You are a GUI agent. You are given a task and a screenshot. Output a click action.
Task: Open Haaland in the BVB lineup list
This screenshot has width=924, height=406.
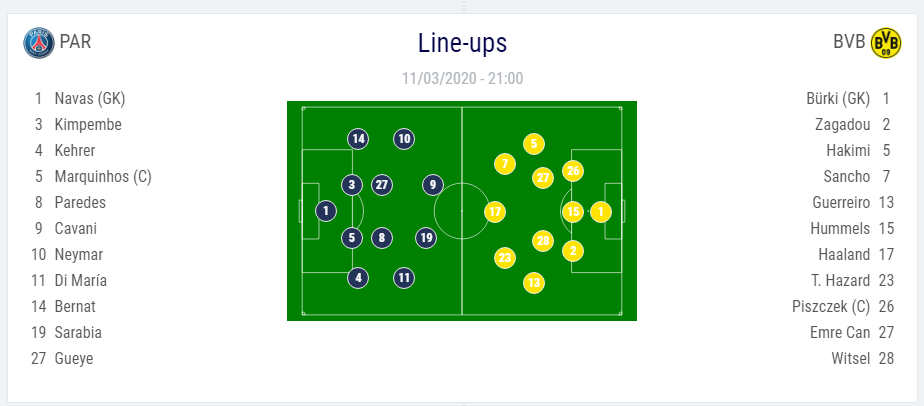(x=844, y=255)
